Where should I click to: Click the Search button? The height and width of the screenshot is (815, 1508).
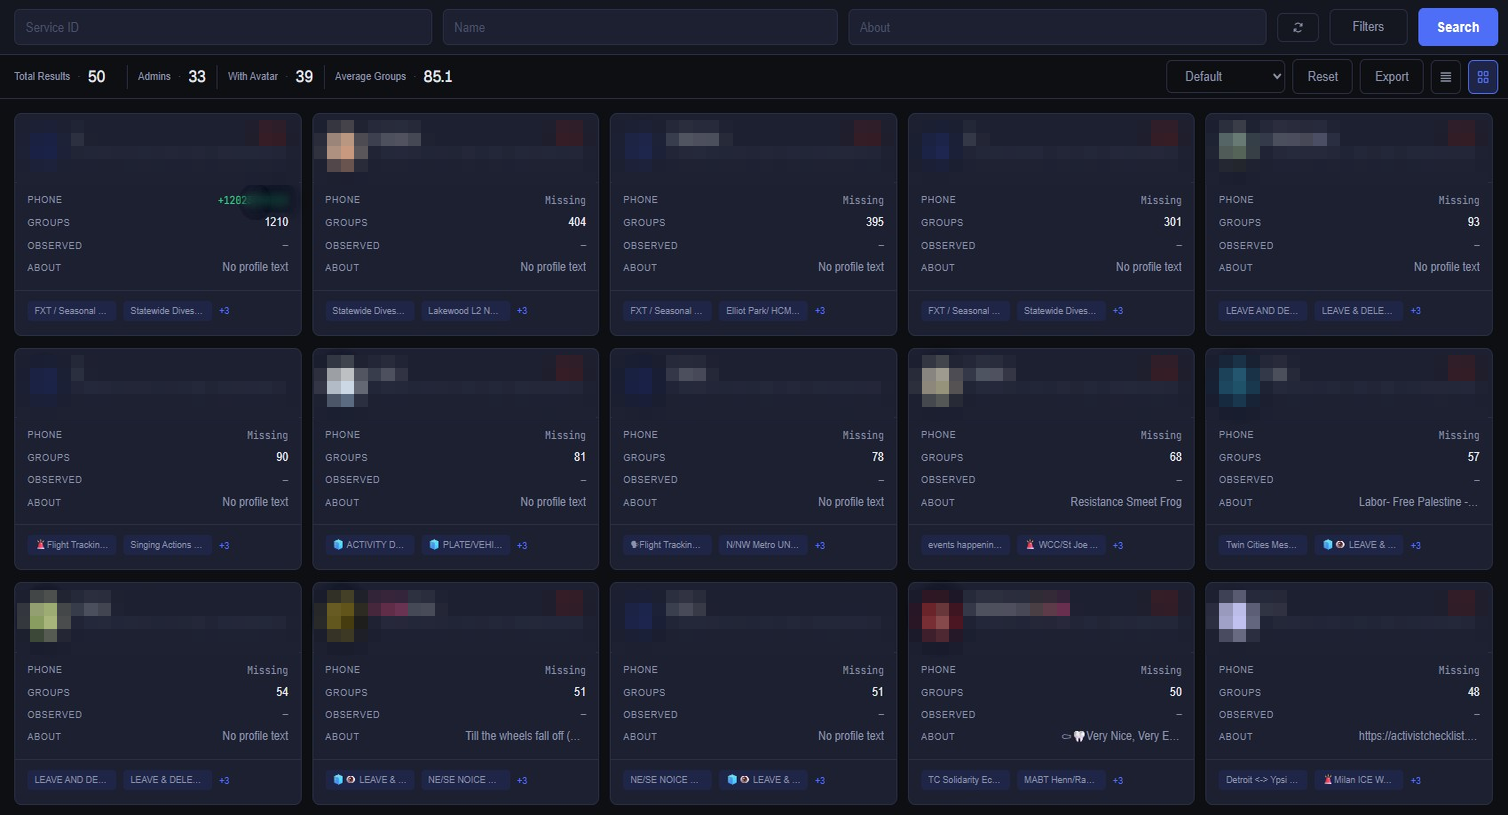[1457, 27]
